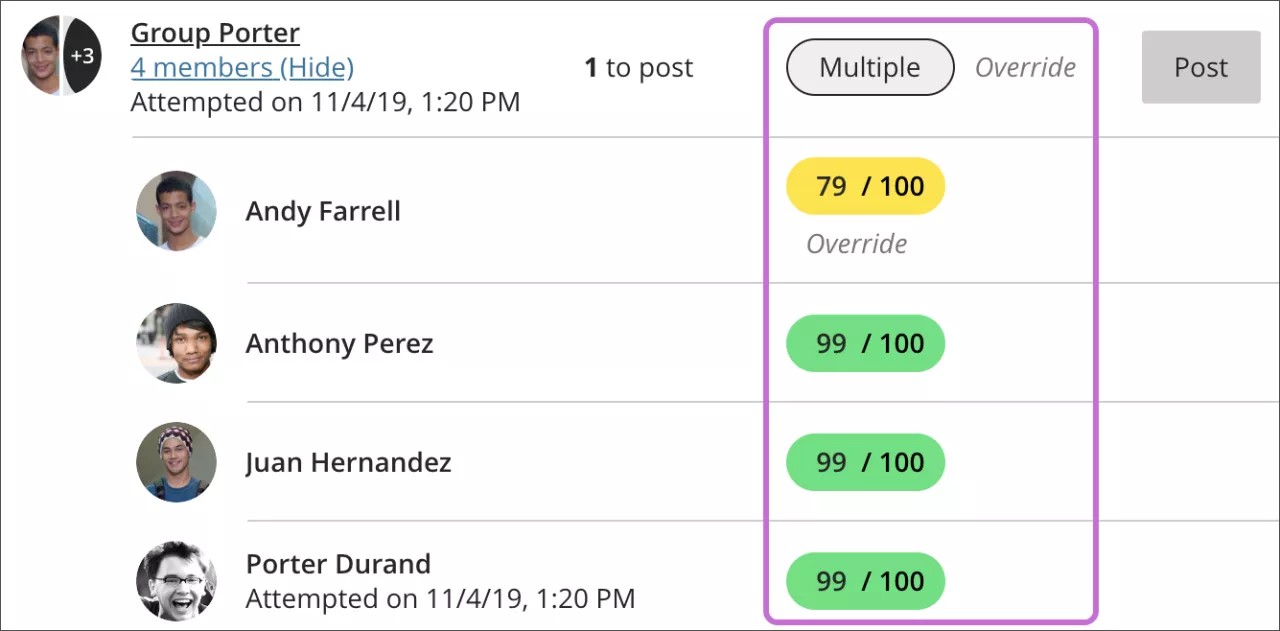Select the Porter Durand name
Image resolution: width=1280 pixels, height=631 pixels.
coord(338,564)
